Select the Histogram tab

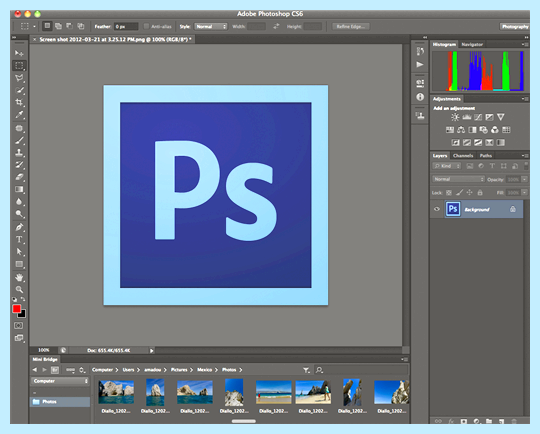coord(444,44)
